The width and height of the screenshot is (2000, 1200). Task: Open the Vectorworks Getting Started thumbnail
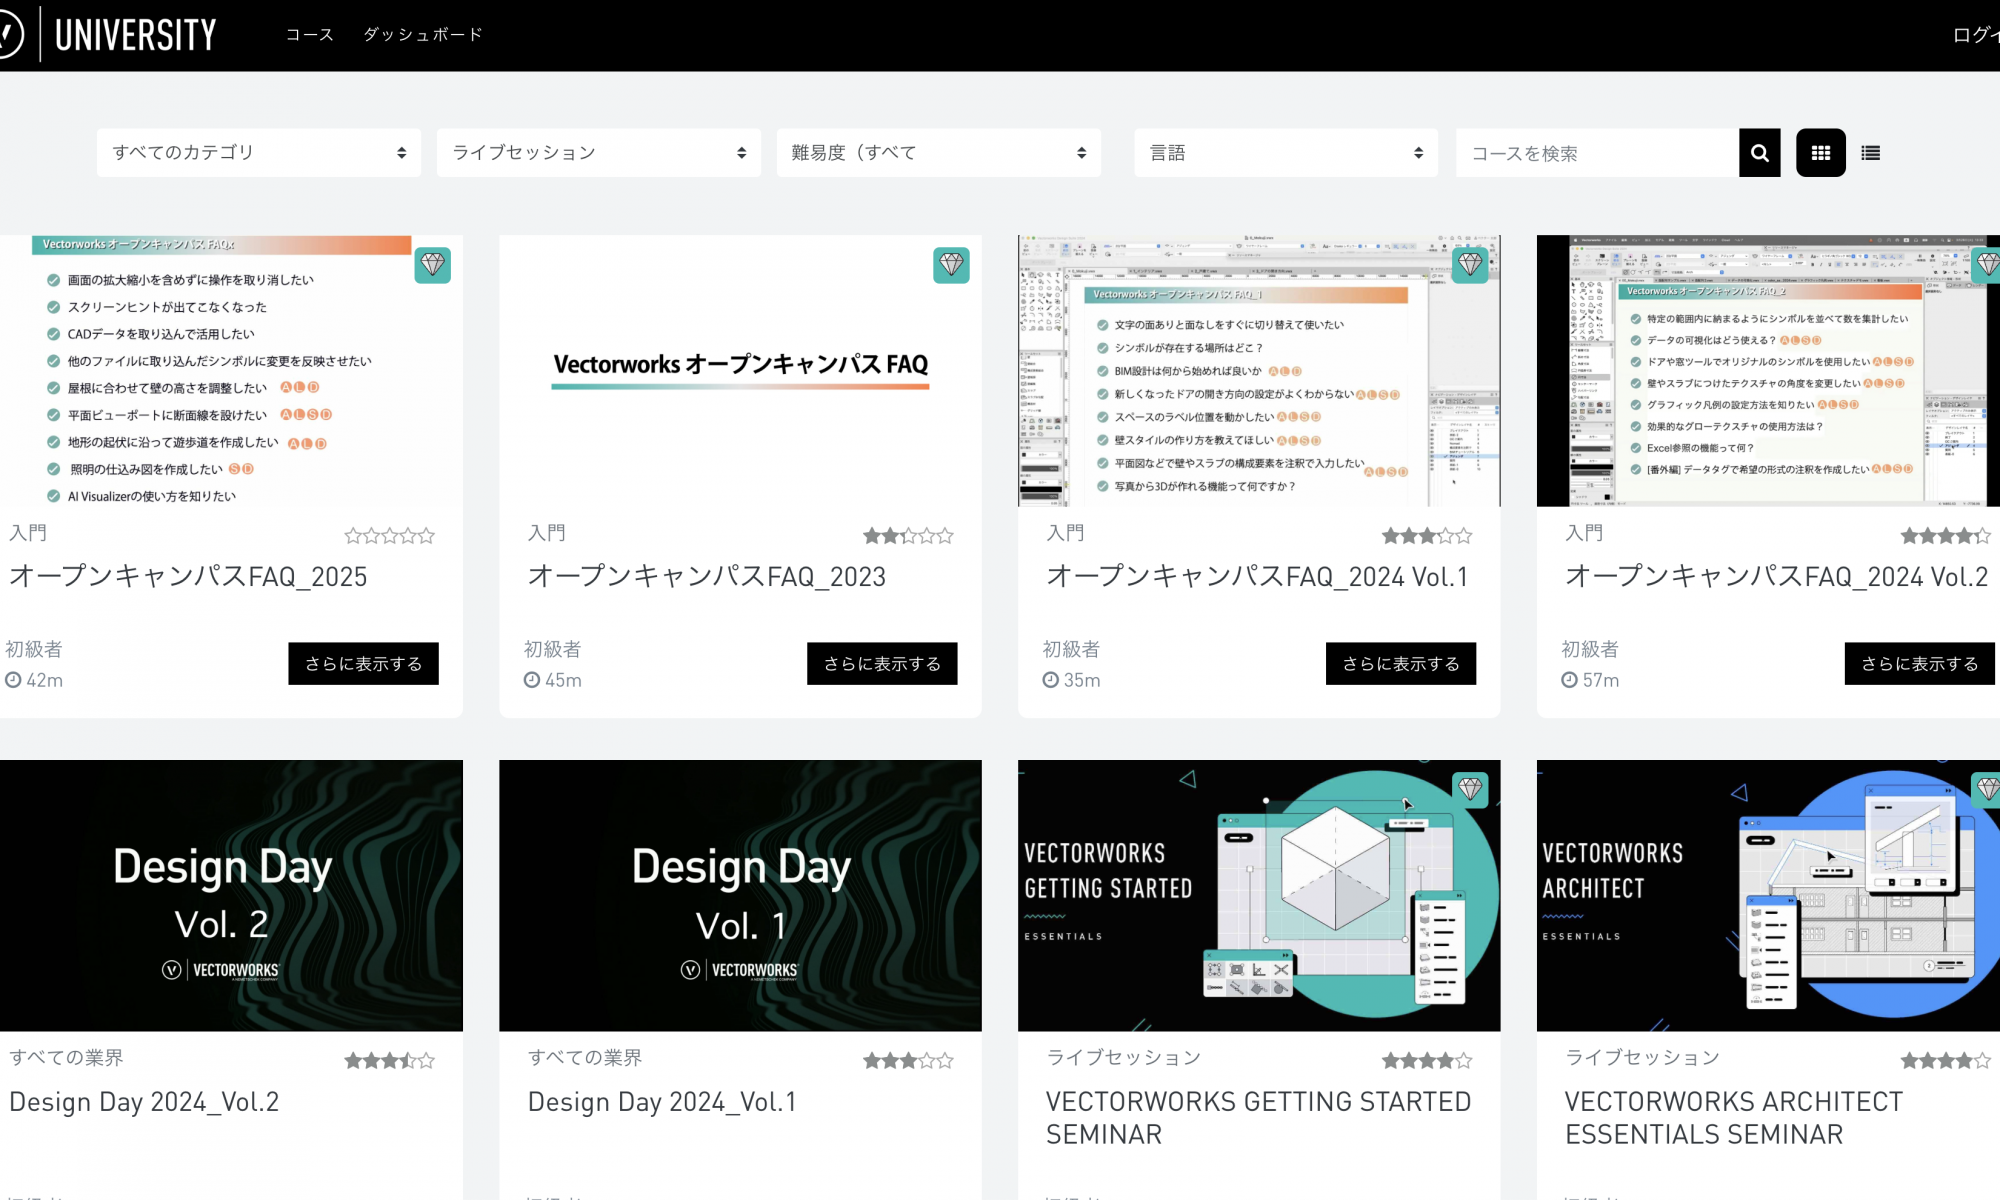[x=1259, y=896]
